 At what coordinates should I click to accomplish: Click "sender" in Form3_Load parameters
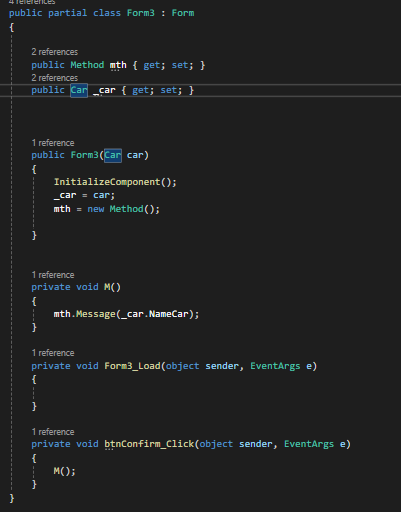click(x=222, y=366)
